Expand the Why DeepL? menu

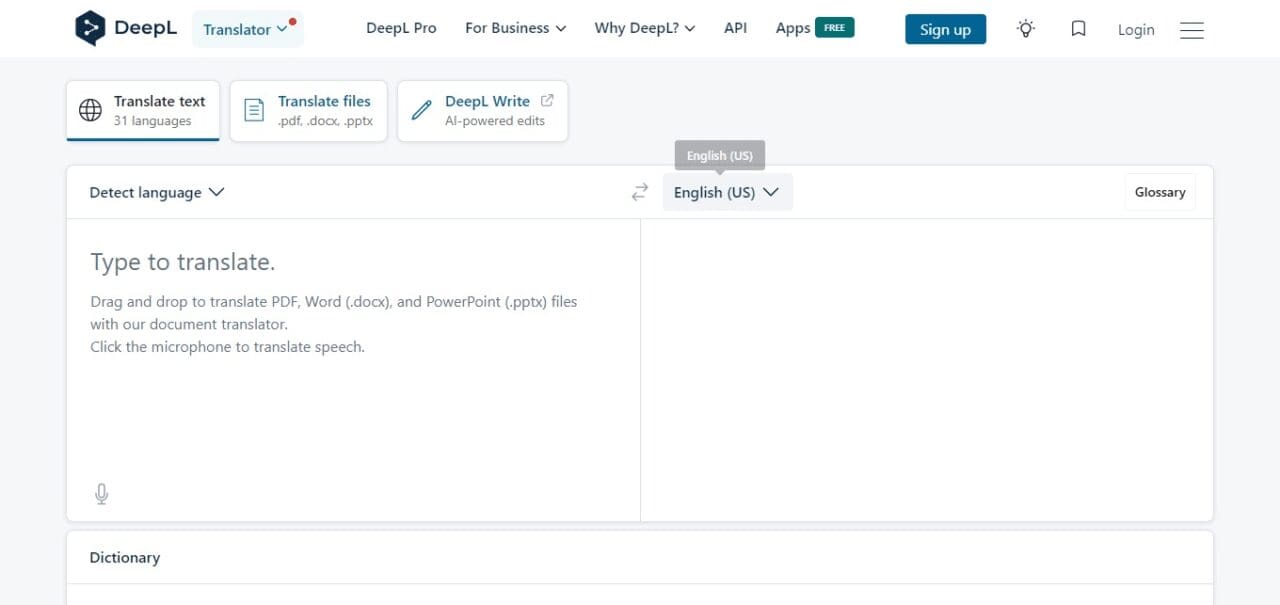644,28
